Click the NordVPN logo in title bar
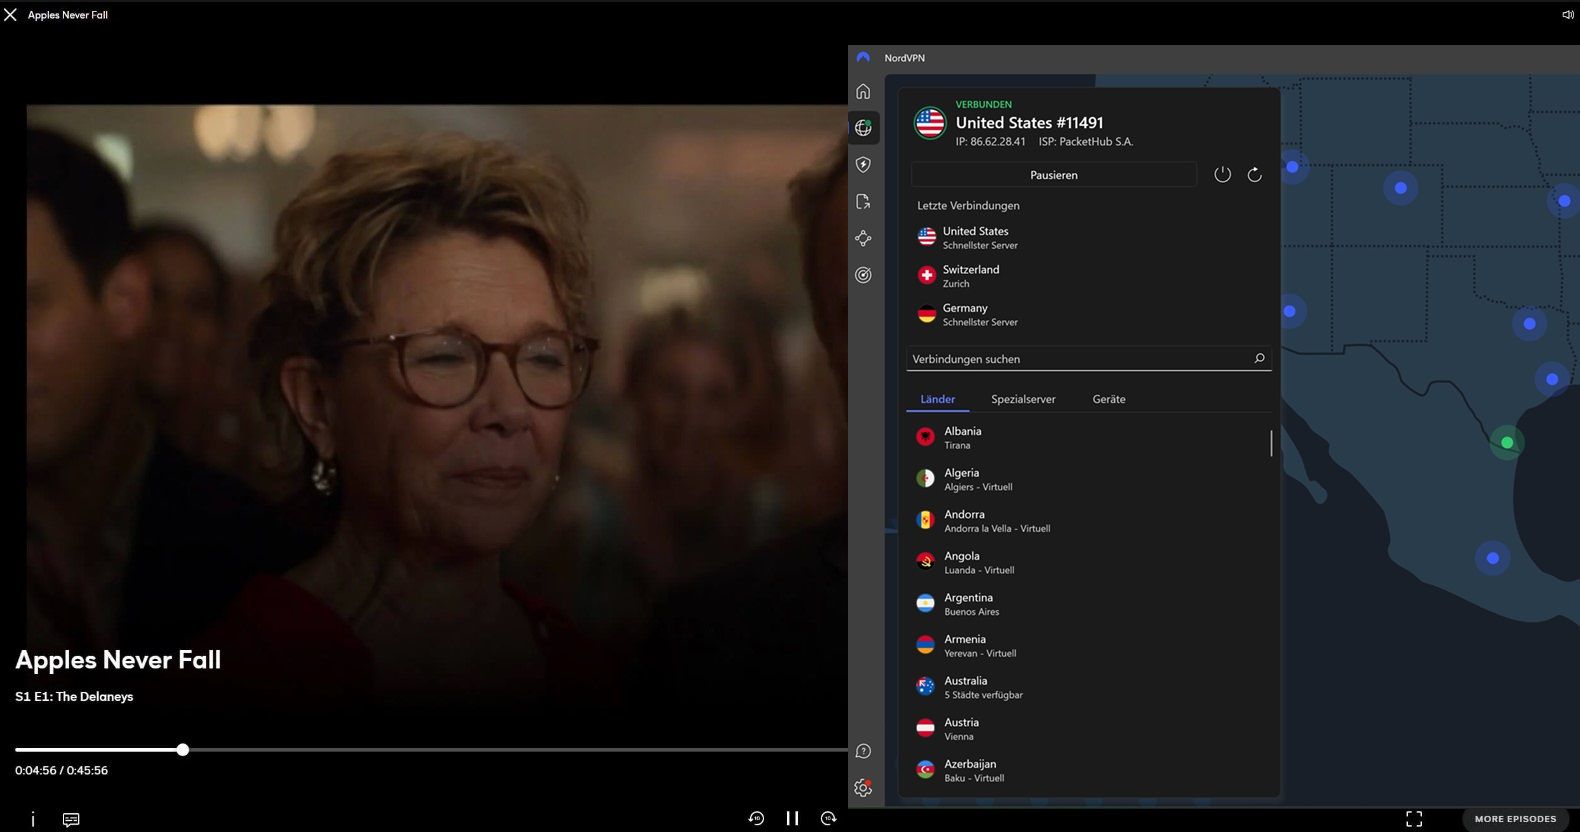 863,58
